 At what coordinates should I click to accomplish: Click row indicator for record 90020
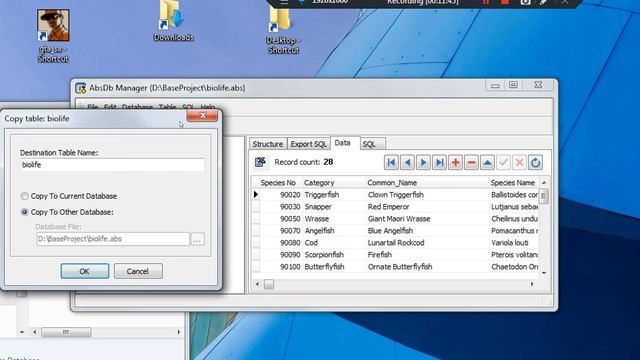256,195
